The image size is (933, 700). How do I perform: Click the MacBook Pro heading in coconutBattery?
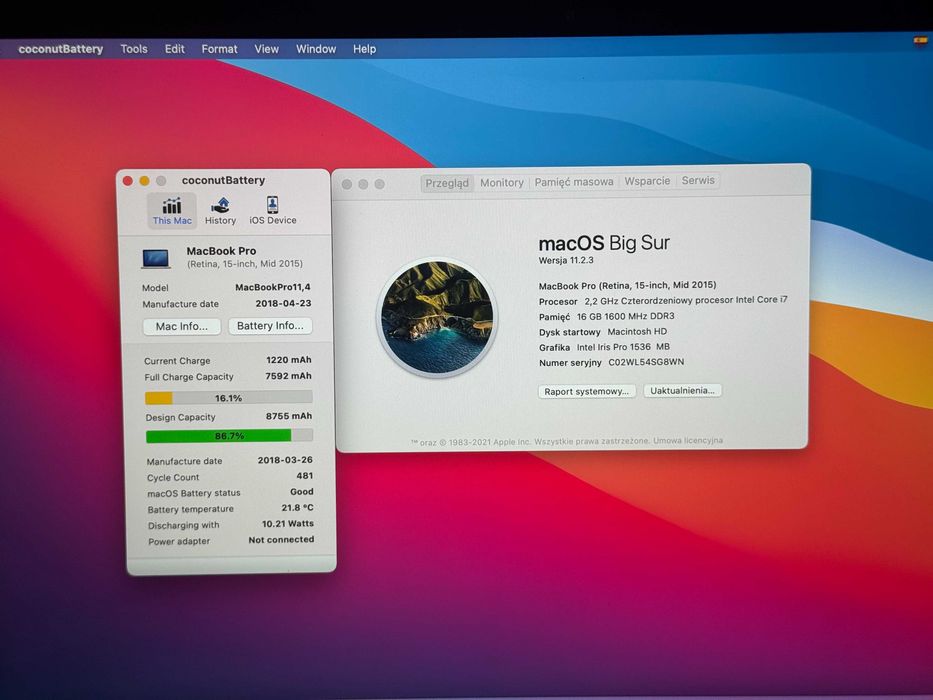(221, 251)
